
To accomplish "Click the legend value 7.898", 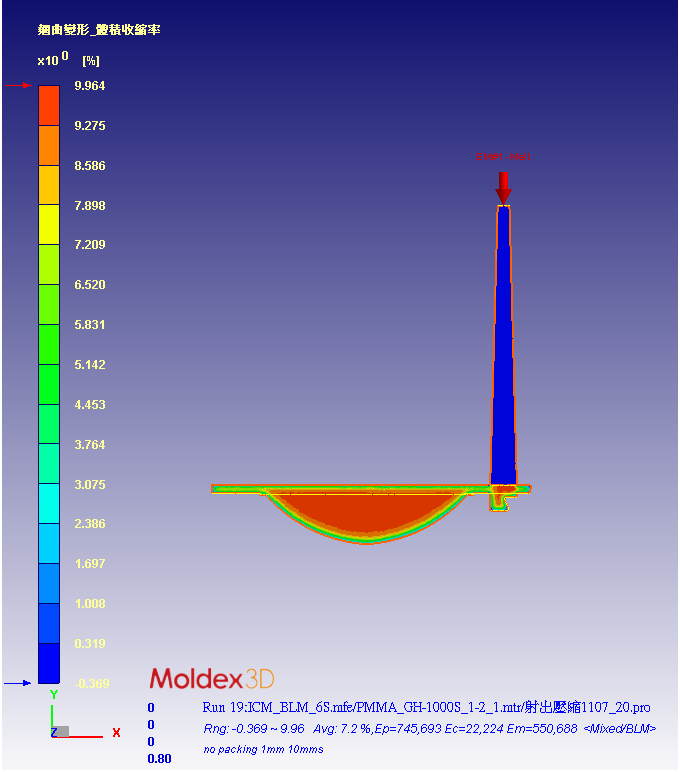I will click(90, 205).
